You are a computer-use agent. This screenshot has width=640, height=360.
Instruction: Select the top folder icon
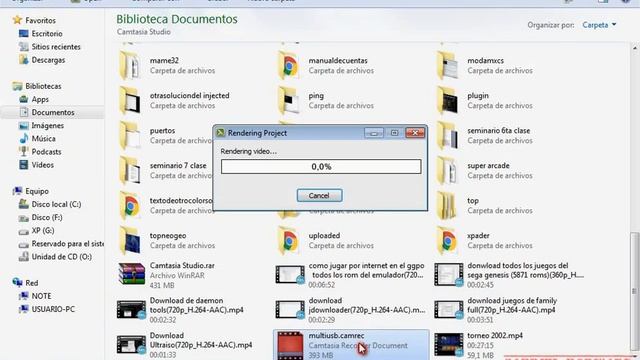tap(448, 206)
